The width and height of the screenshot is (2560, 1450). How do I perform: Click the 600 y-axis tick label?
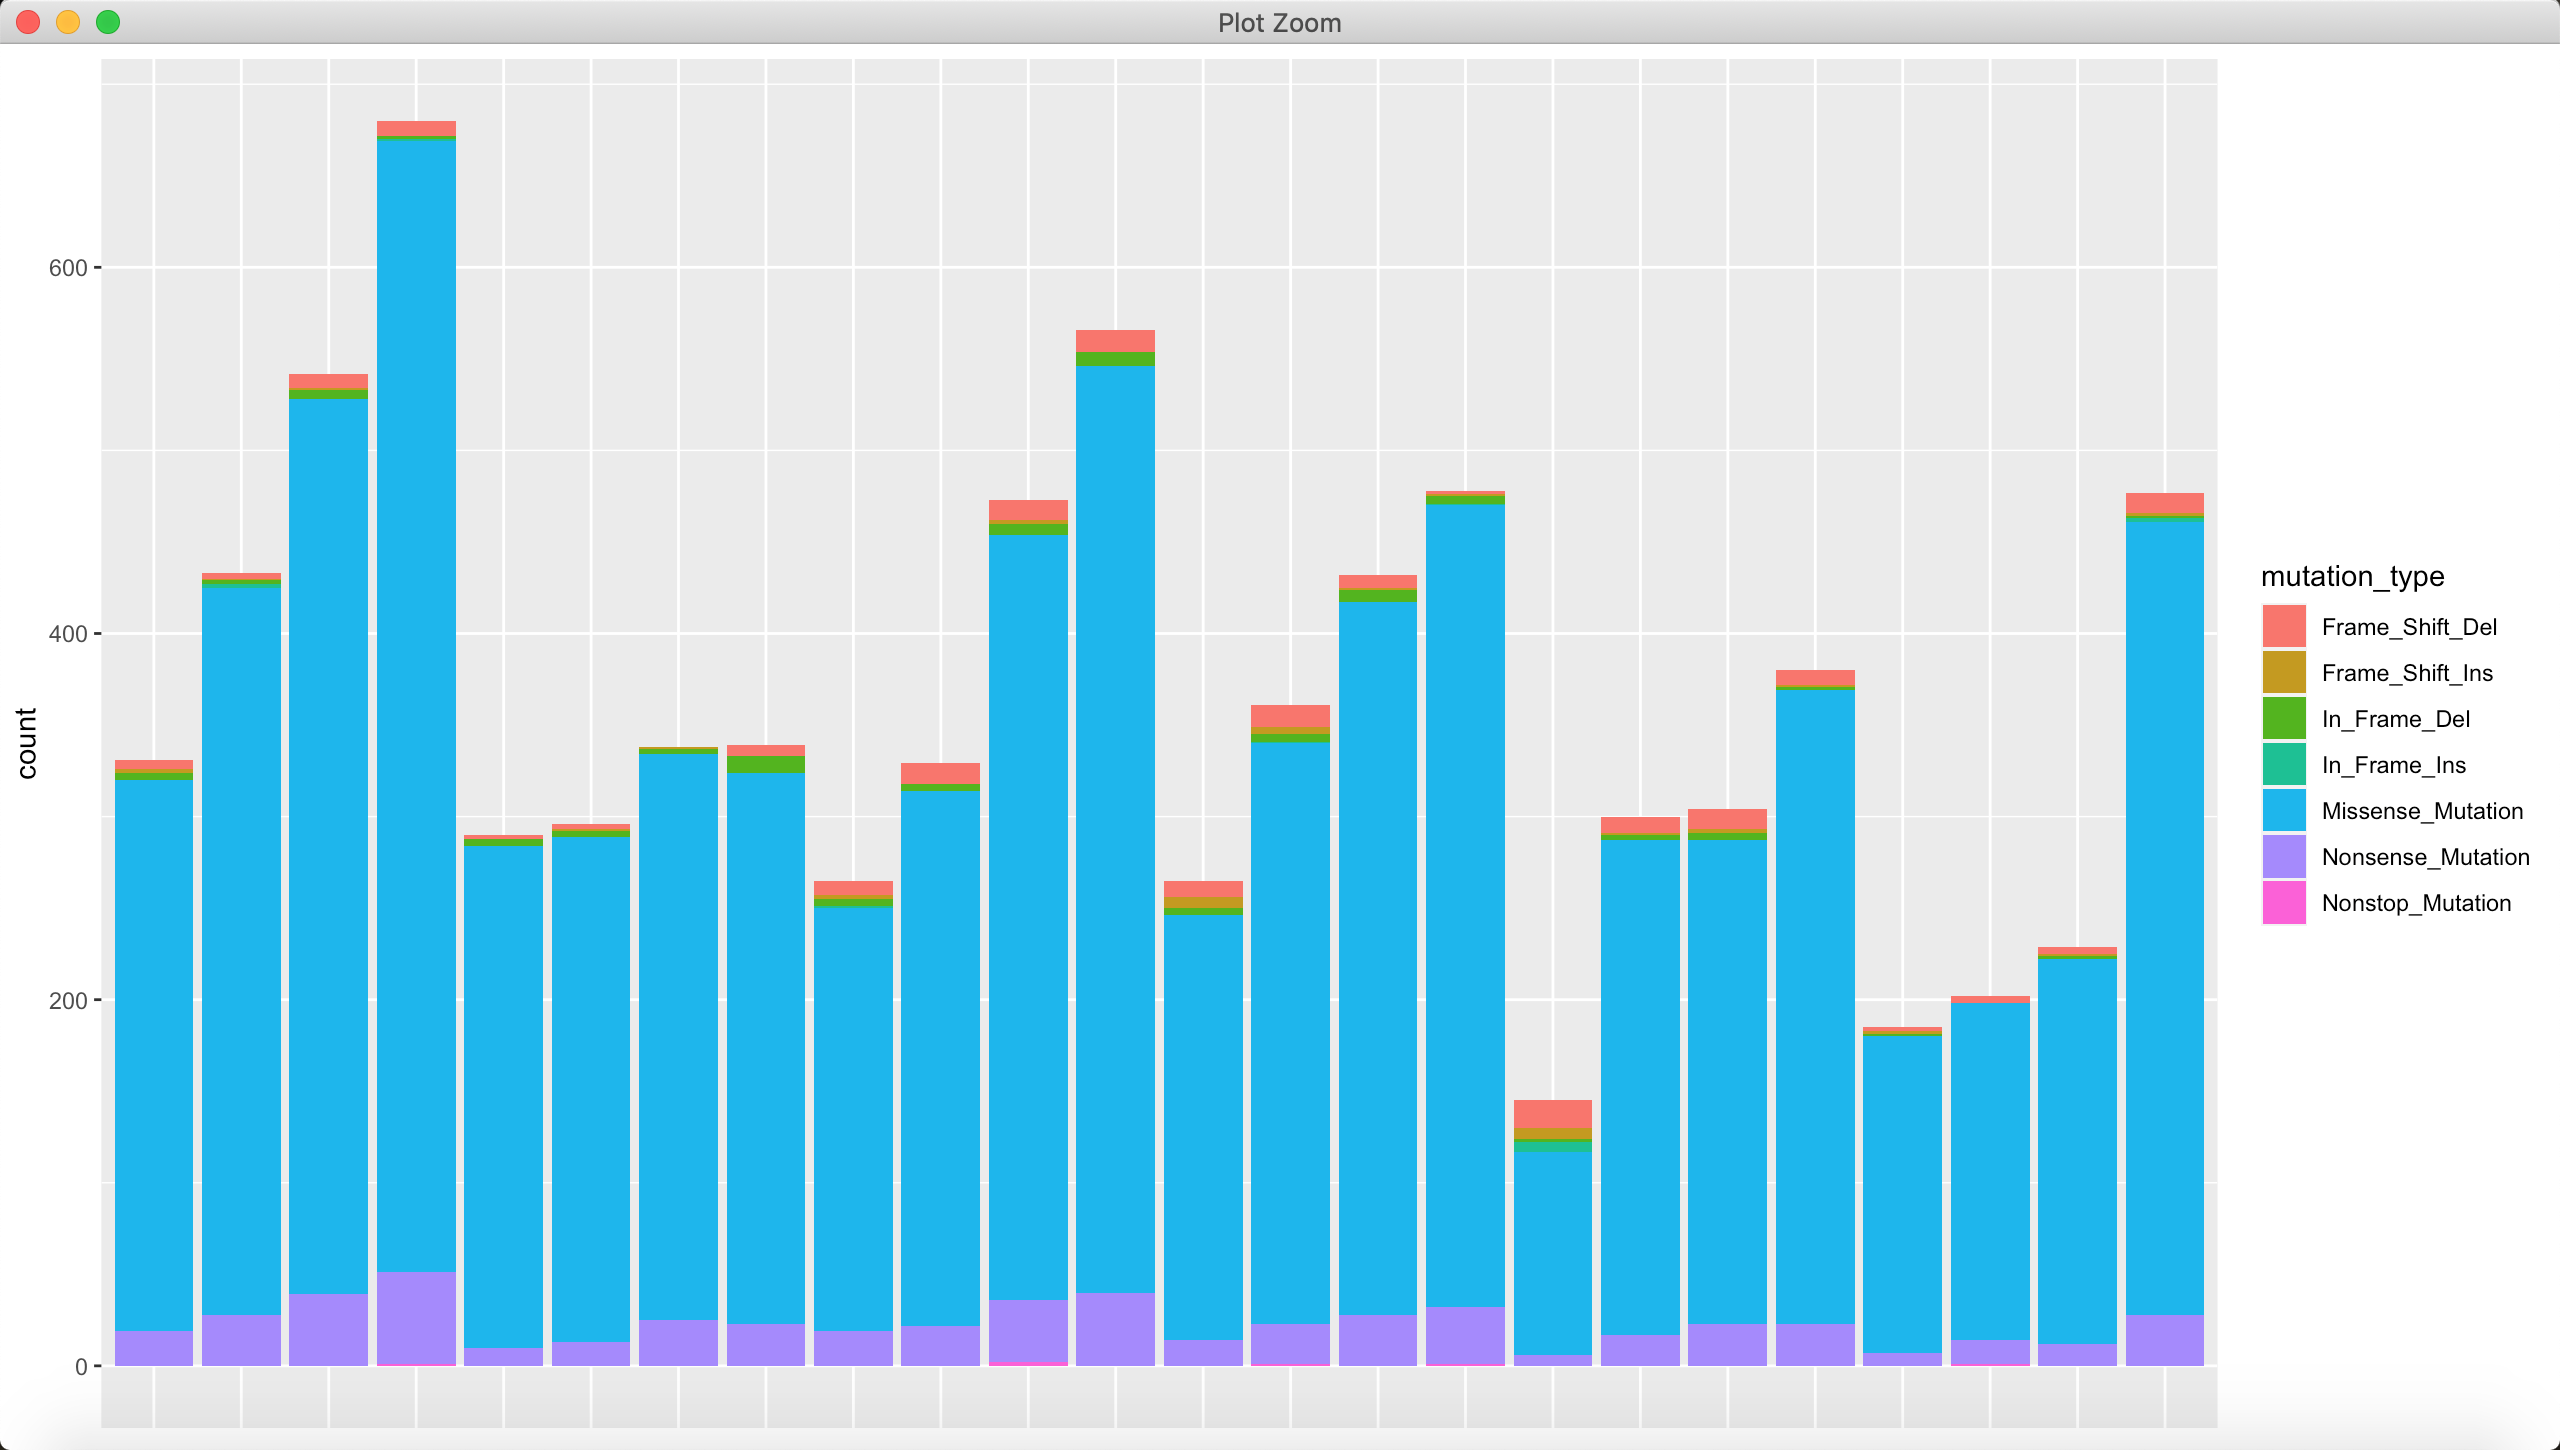67,268
